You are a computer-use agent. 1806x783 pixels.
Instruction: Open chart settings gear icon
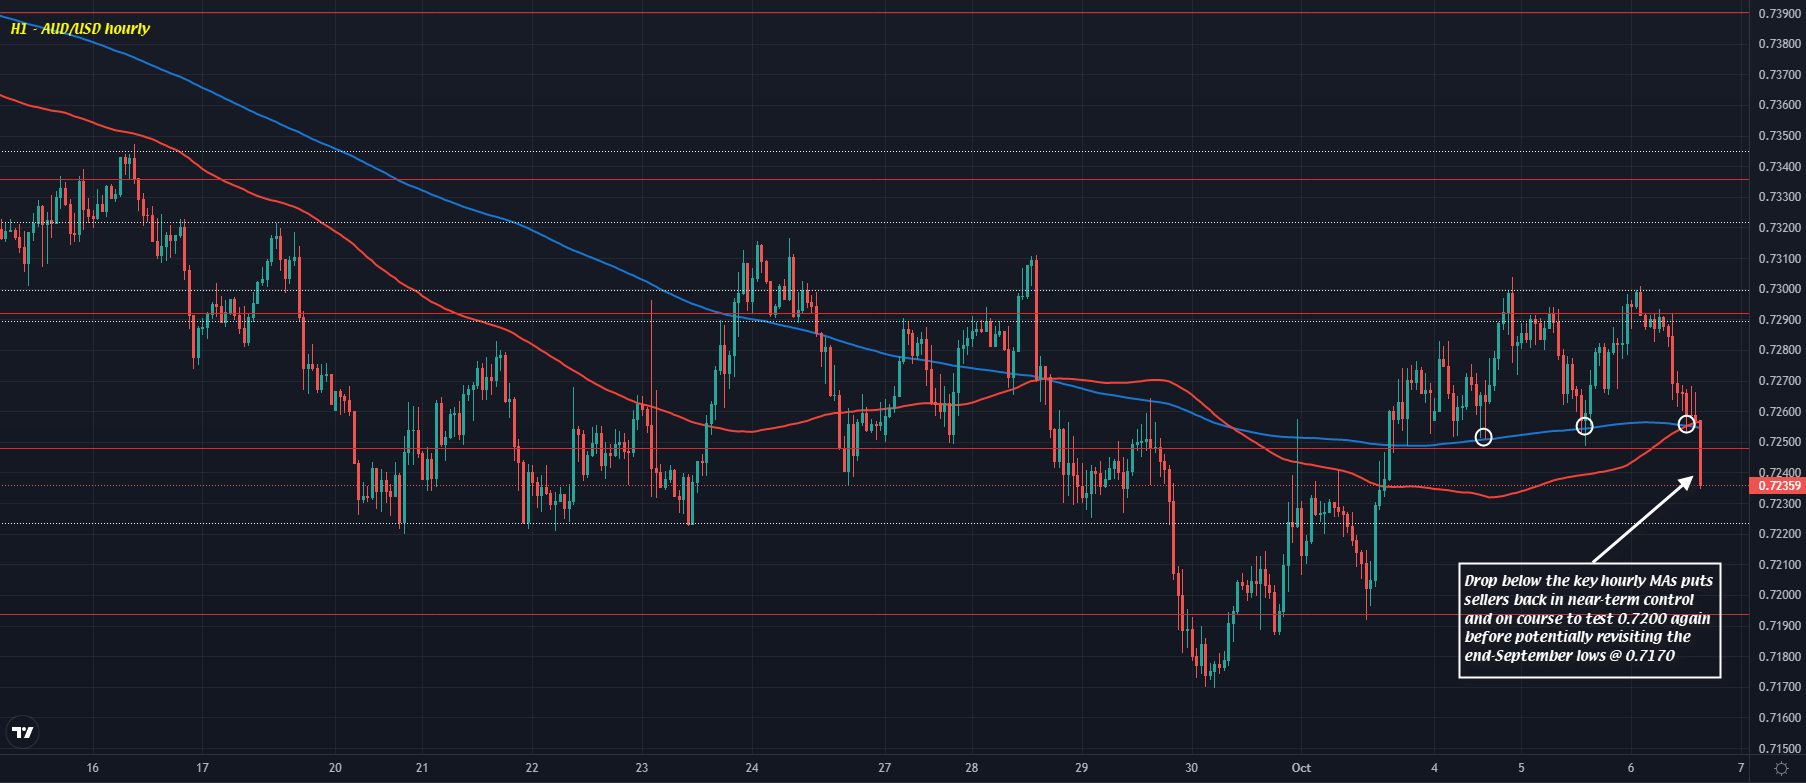(1781, 768)
